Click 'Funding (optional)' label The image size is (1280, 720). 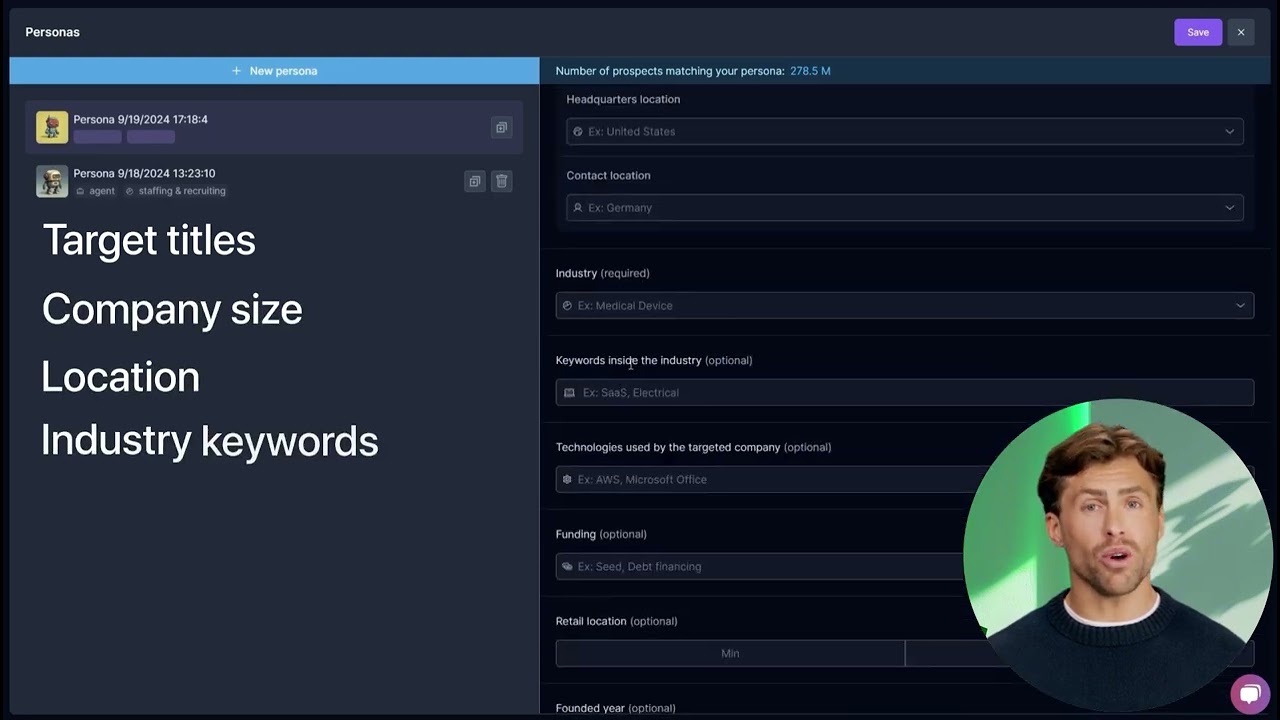(601, 534)
